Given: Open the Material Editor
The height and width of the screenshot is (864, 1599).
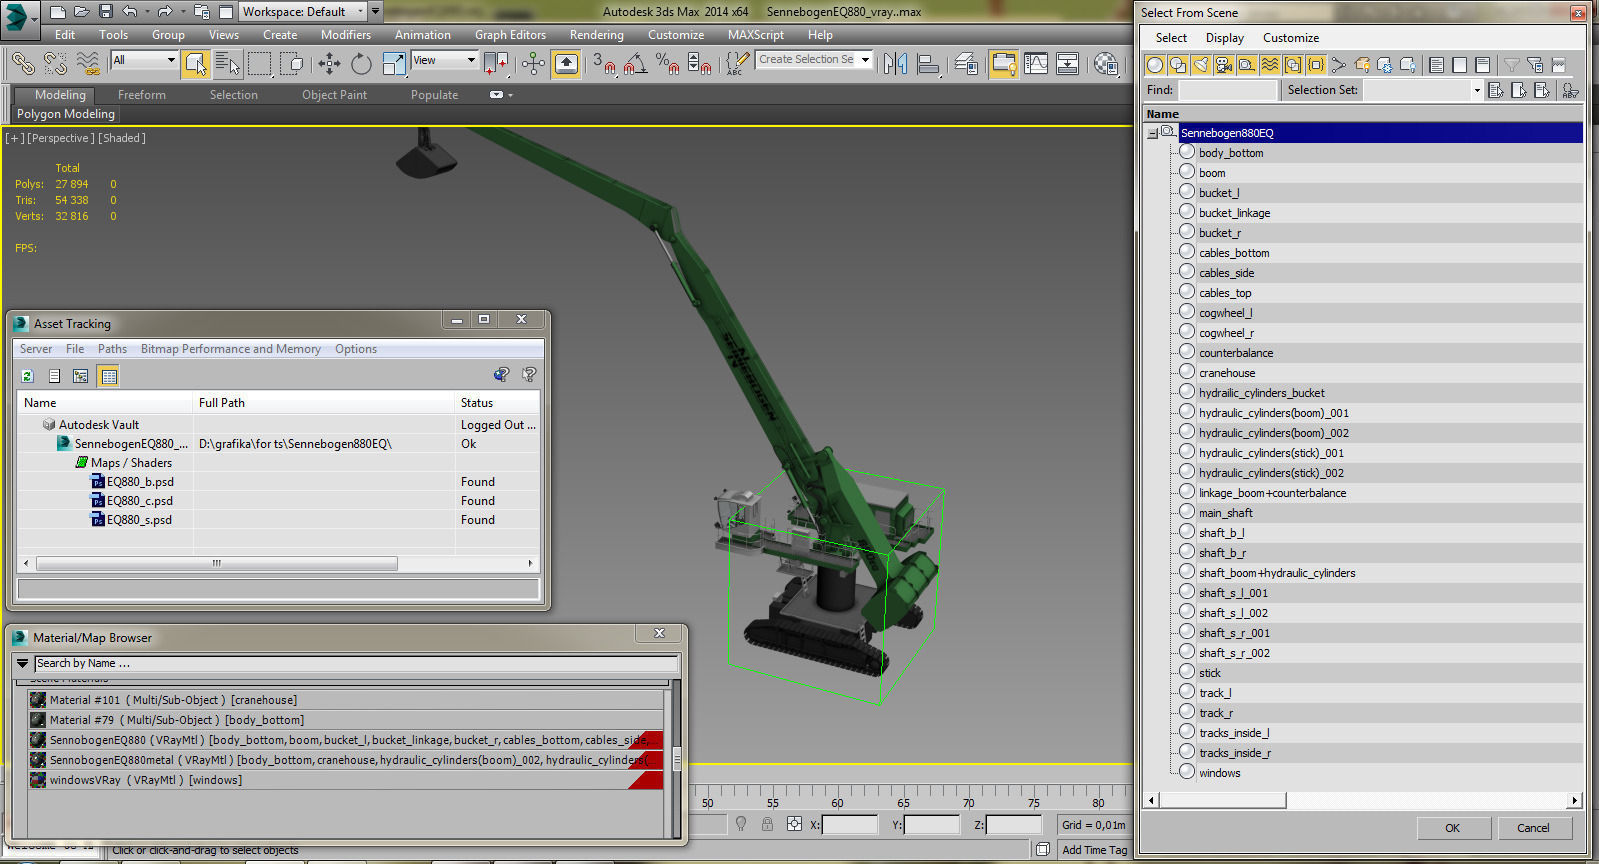Looking at the screenshot, I should [1105, 64].
